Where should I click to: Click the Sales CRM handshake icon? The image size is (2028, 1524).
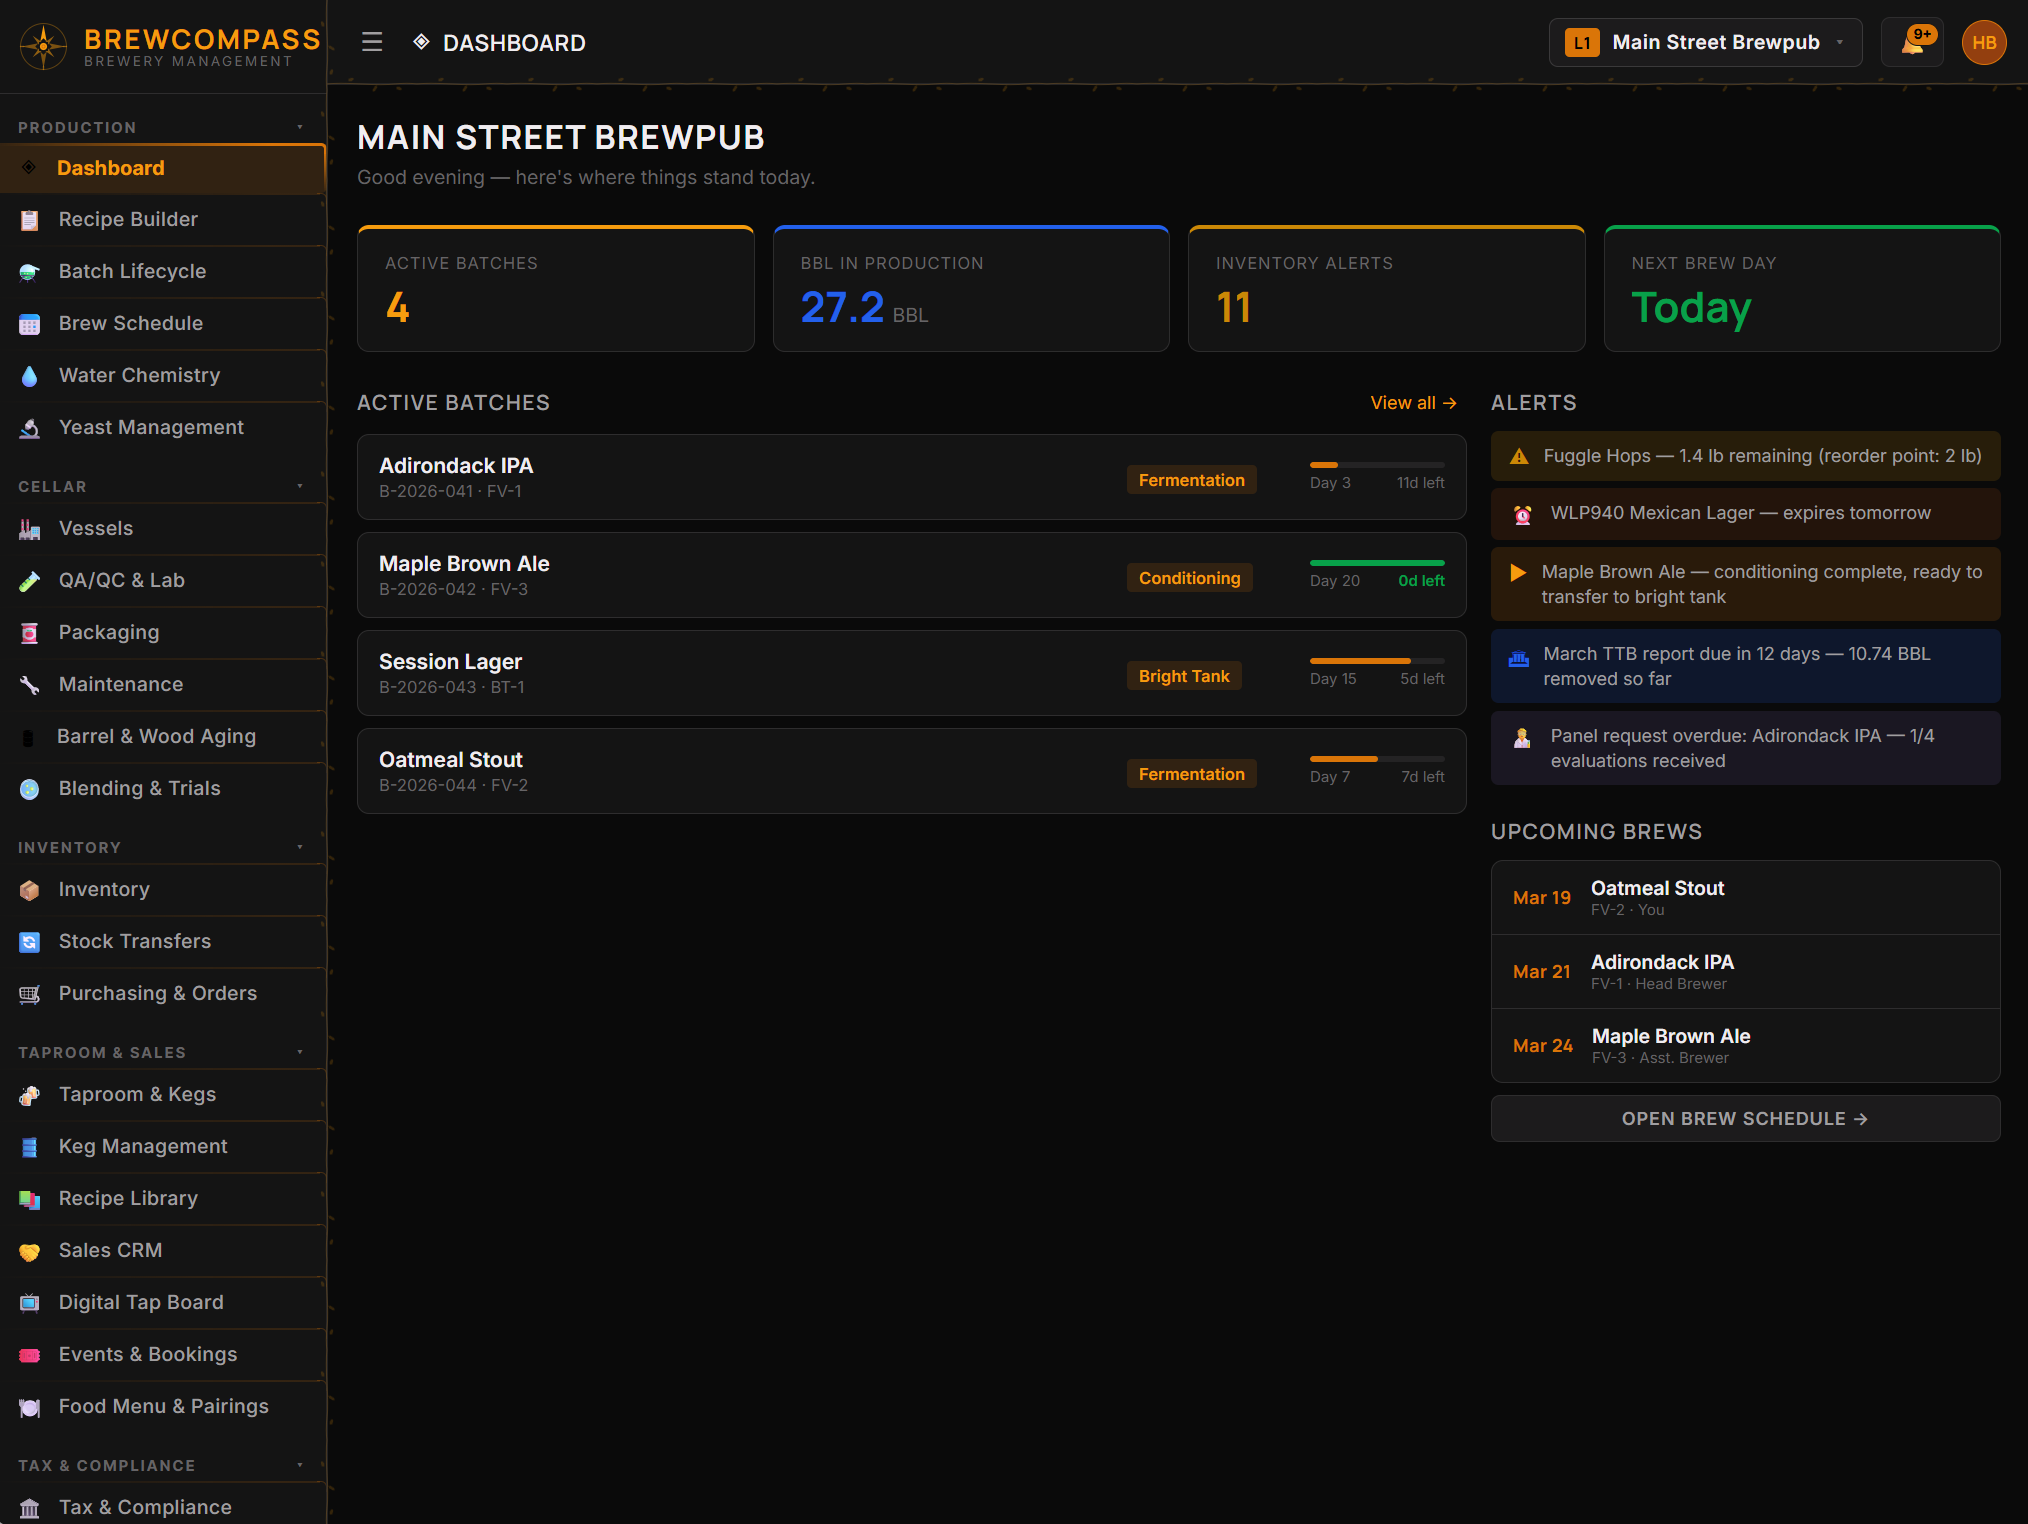click(30, 1251)
